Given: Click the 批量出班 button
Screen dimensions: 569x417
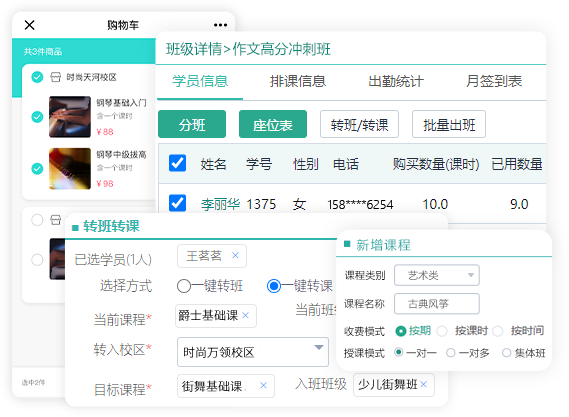Looking at the screenshot, I should coord(449,124).
